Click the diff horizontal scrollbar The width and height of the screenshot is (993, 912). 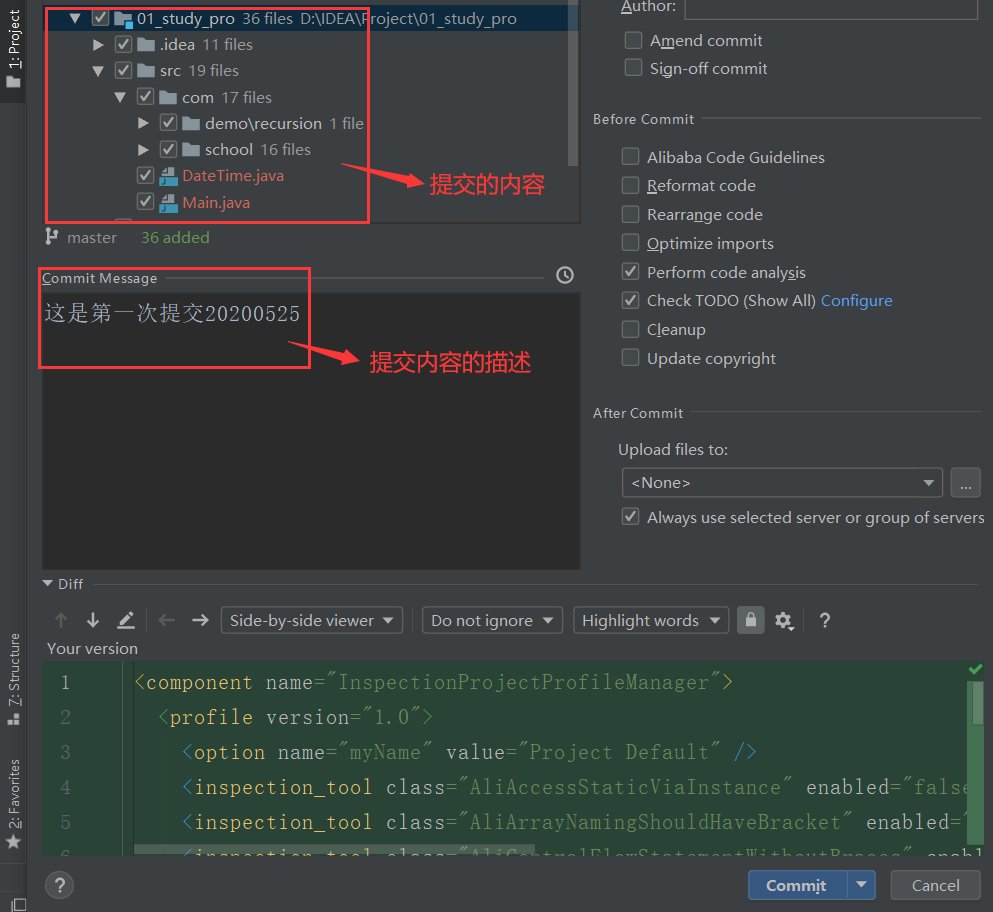pos(334,849)
